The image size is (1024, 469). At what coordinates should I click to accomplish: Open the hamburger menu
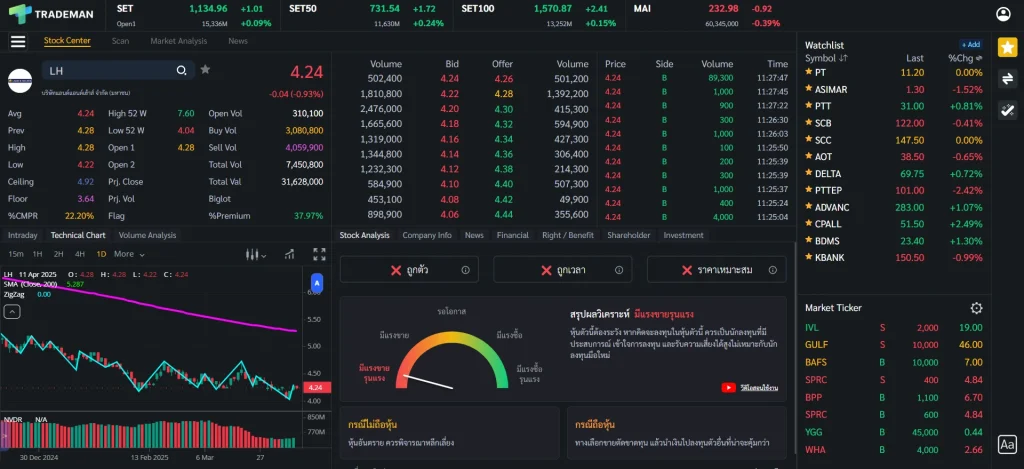click(x=18, y=42)
